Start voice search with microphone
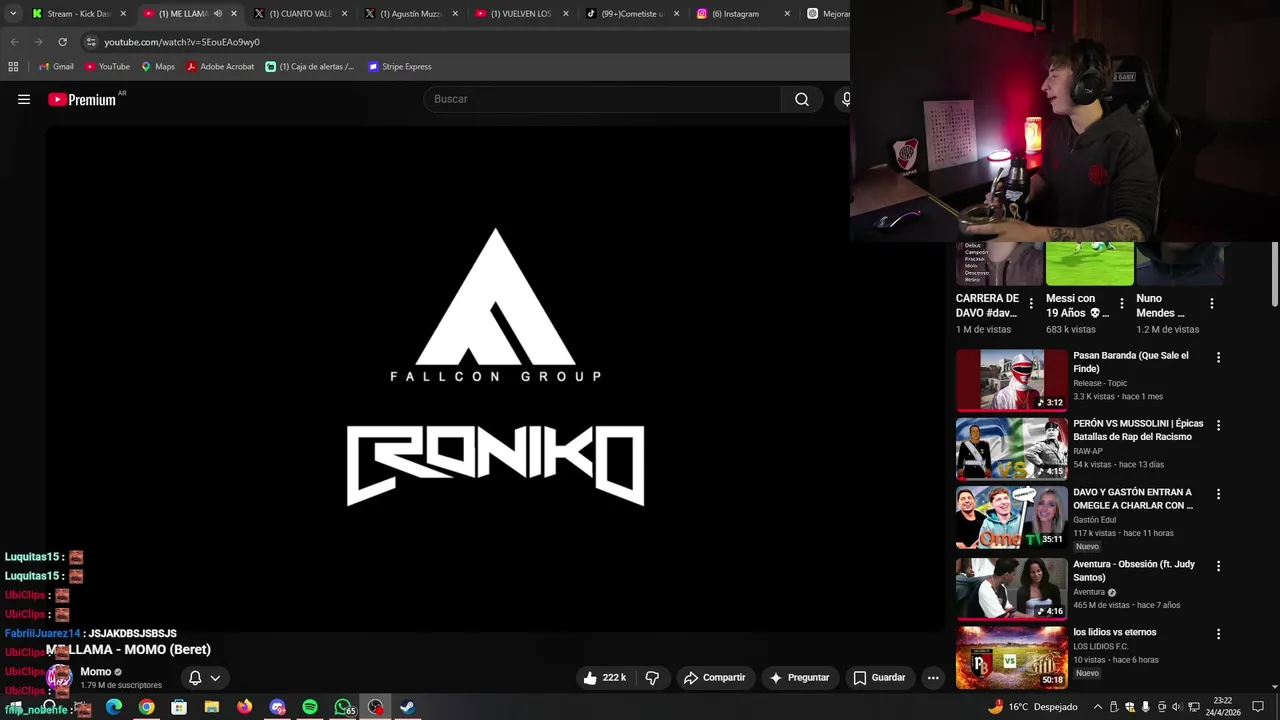Screen dimensions: 1280x720 [845, 99]
